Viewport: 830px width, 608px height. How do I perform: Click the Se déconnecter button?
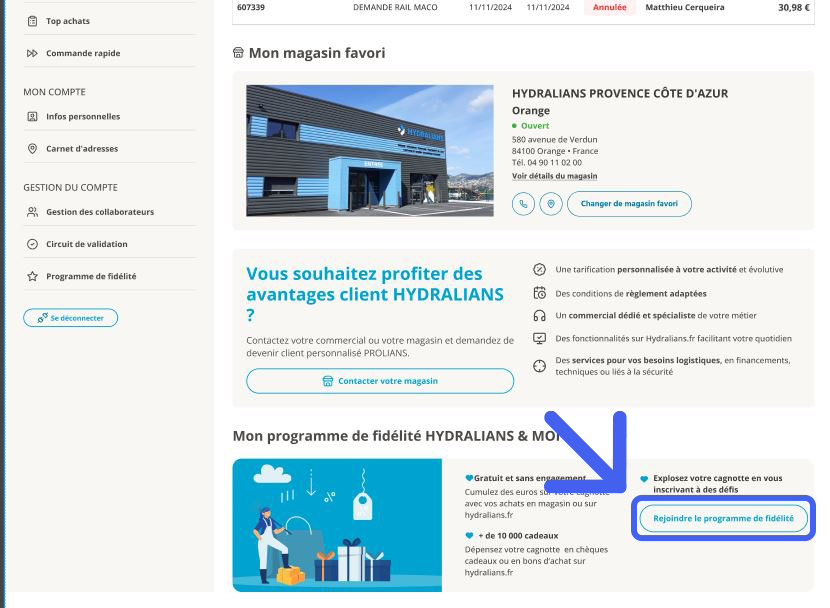click(x=70, y=317)
